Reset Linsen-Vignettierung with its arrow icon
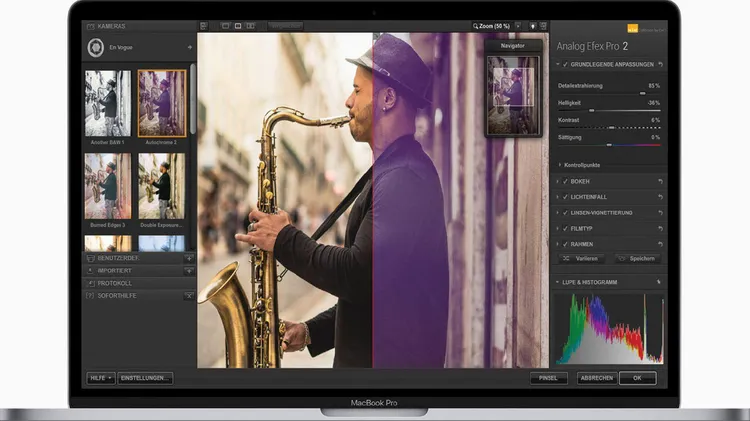The width and height of the screenshot is (750, 421). click(661, 212)
